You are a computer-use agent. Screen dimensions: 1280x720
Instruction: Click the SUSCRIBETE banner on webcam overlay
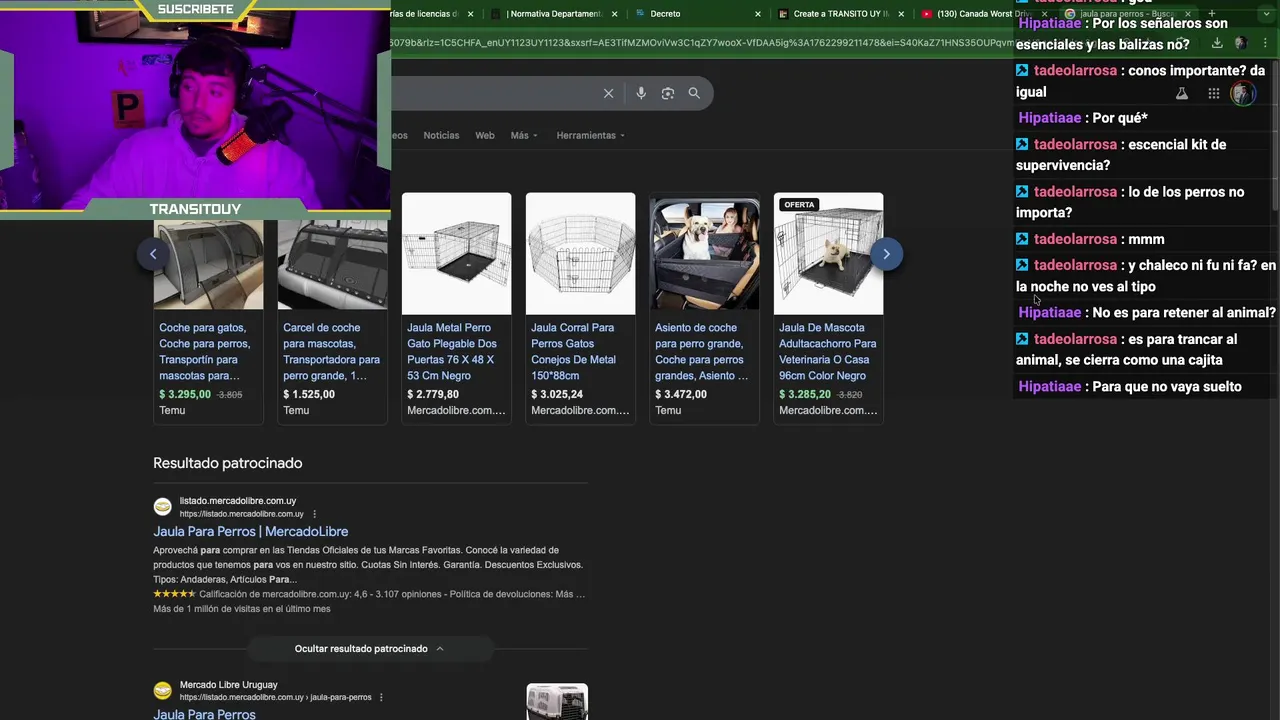point(195,9)
